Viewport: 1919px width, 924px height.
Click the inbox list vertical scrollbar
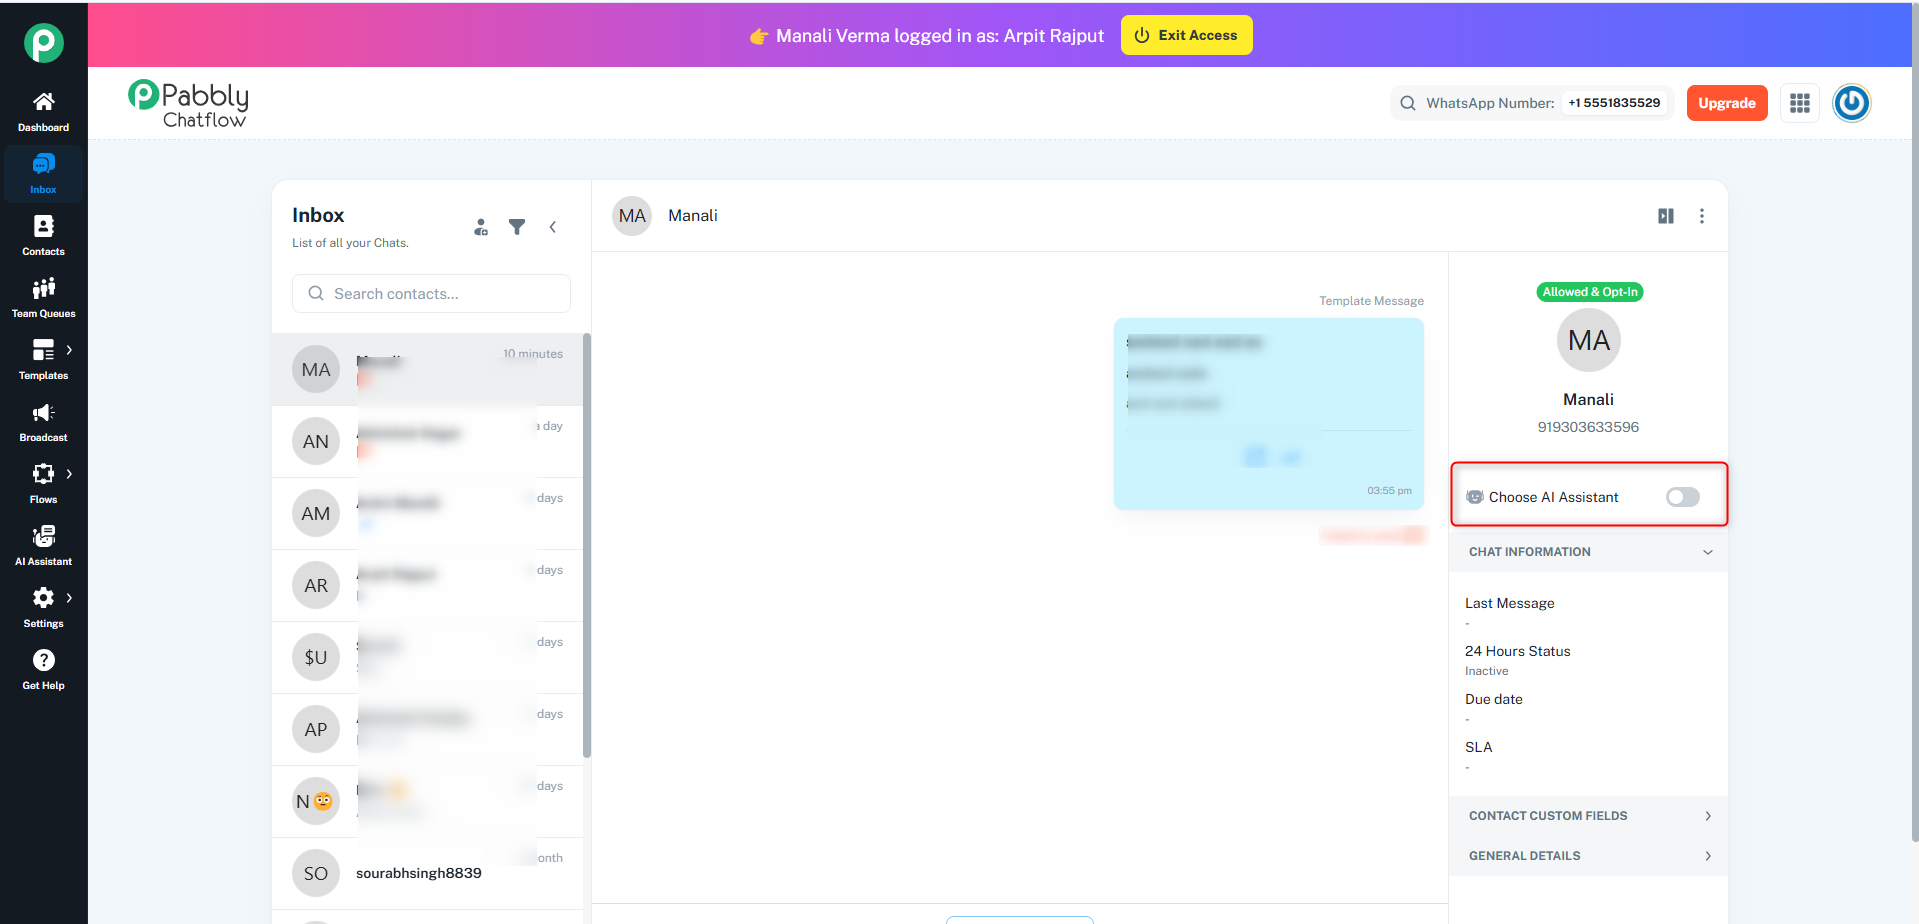(x=587, y=546)
